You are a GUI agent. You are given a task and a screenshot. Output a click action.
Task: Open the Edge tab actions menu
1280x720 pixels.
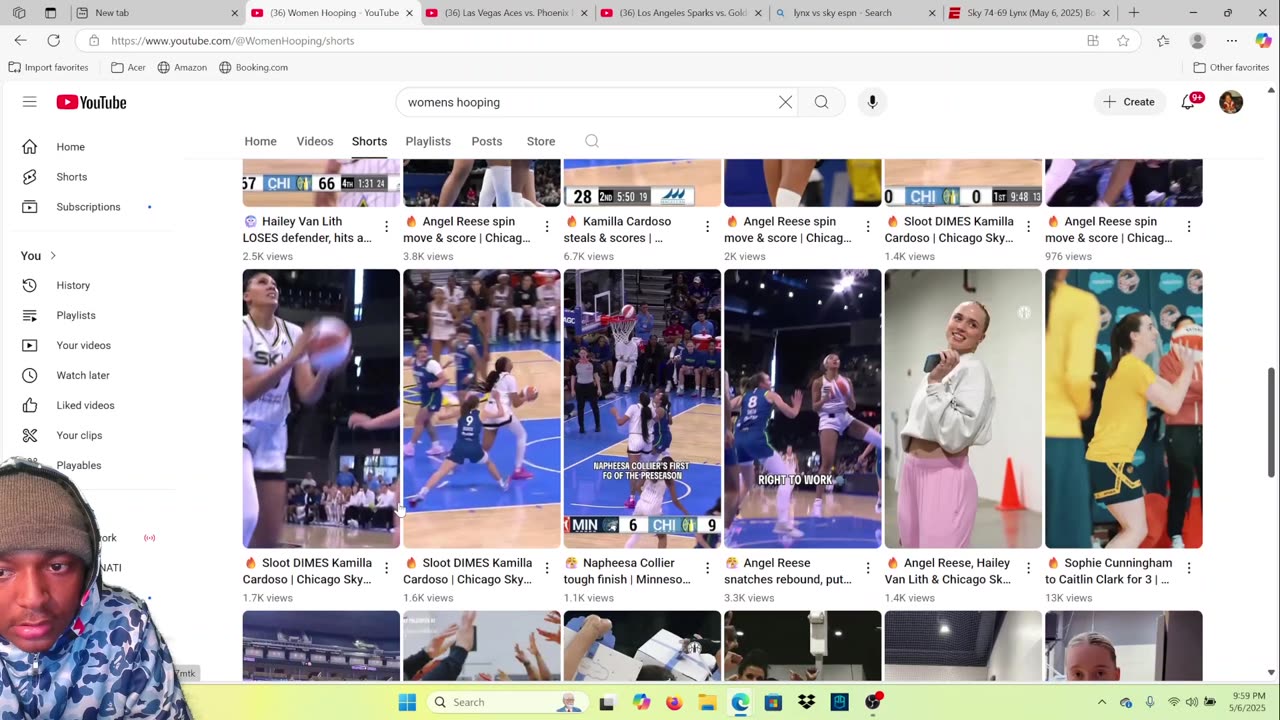coord(51,13)
